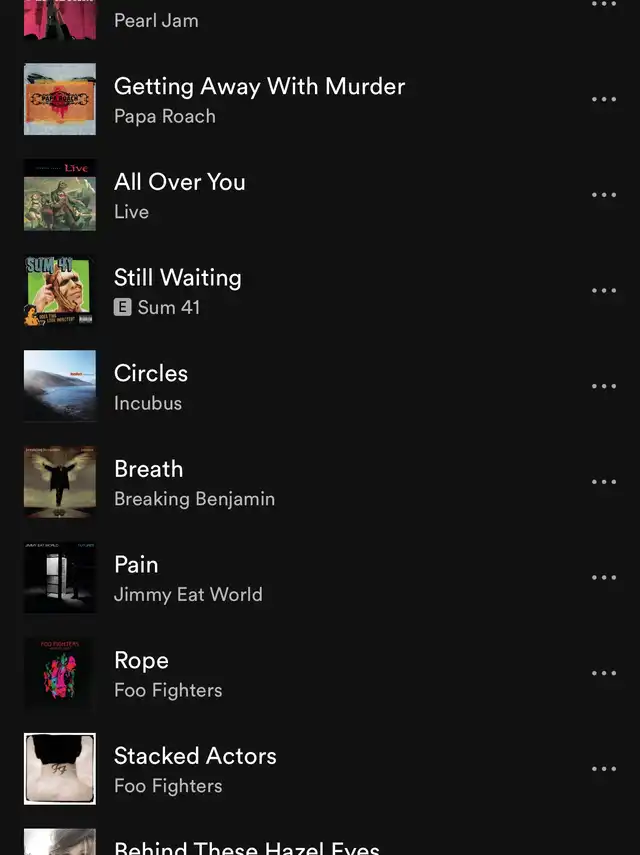Viewport: 640px width, 855px height.
Task: Open three-dot menu next to Breath
Action: point(604,482)
